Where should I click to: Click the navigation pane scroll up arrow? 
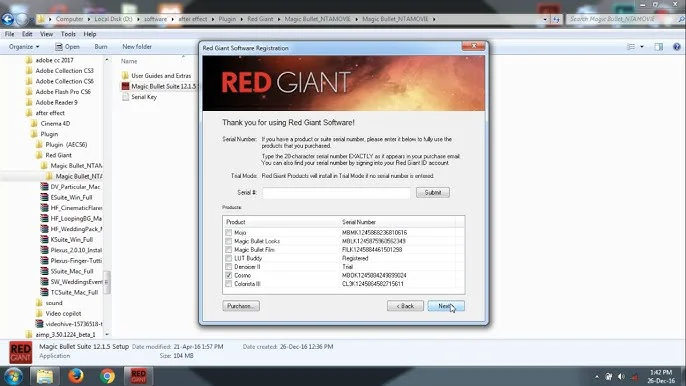(x=107, y=59)
